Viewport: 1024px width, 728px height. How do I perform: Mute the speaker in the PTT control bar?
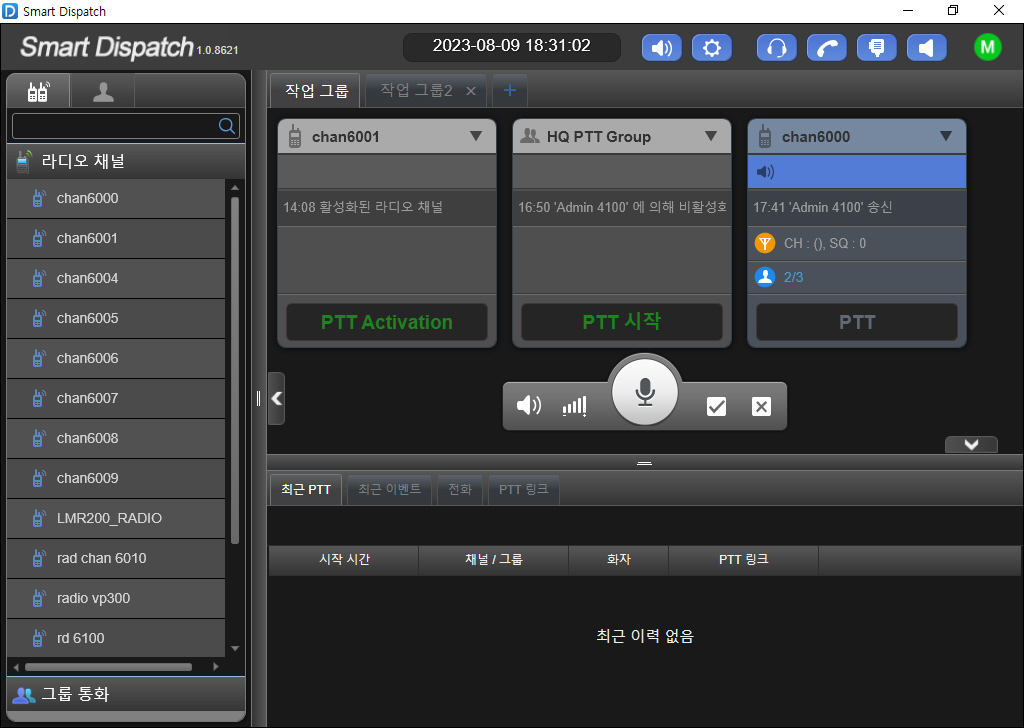pos(528,406)
